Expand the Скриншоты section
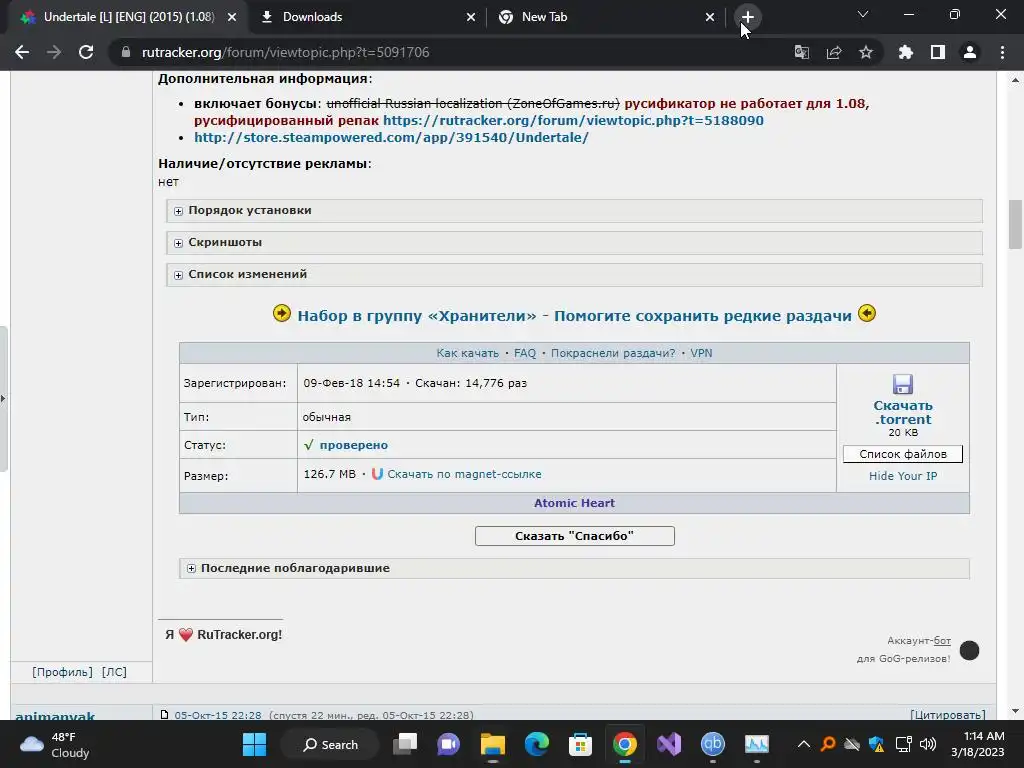 pyautogui.click(x=575, y=242)
